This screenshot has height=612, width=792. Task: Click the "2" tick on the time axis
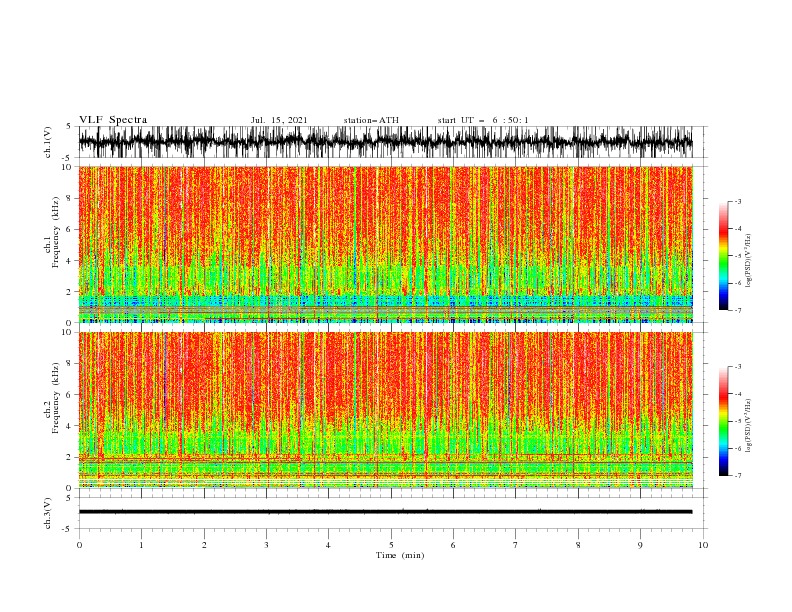[x=204, y=545]
